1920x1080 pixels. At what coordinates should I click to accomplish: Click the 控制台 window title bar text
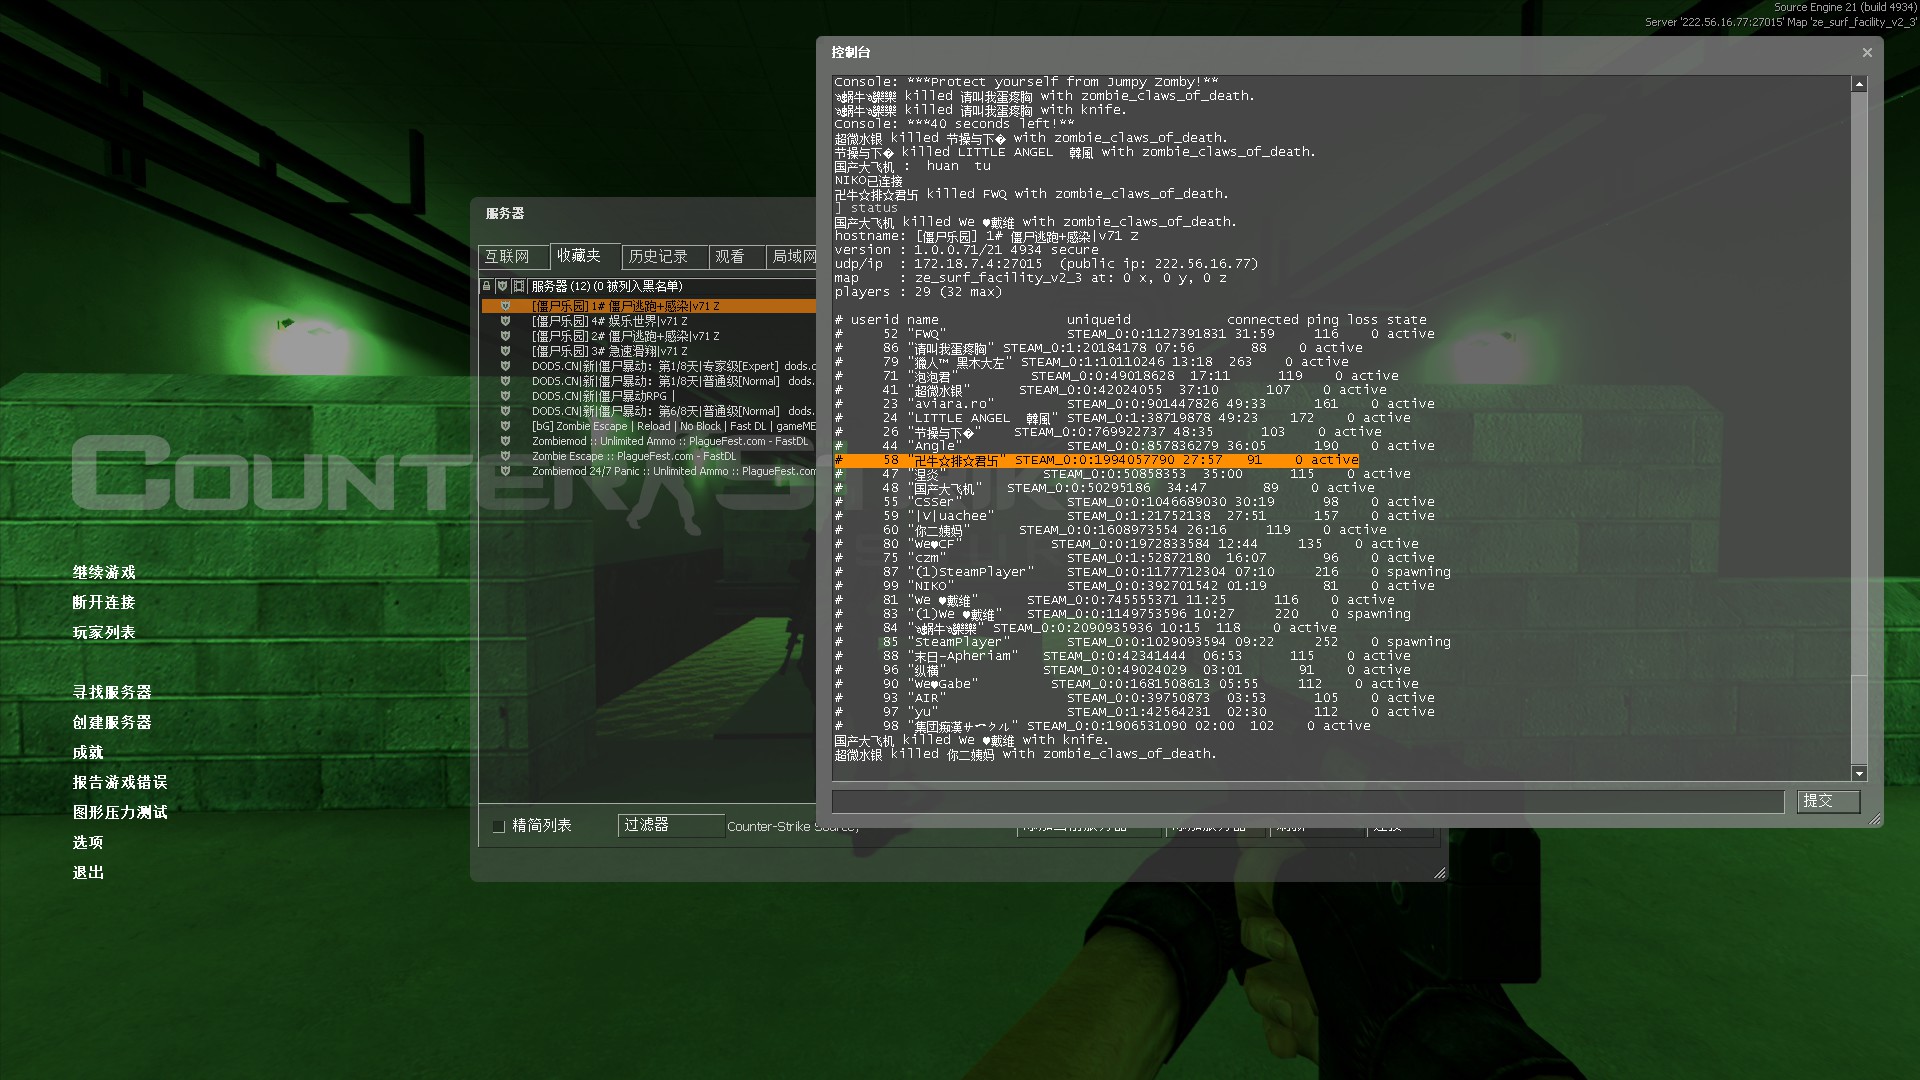(851, 52)
